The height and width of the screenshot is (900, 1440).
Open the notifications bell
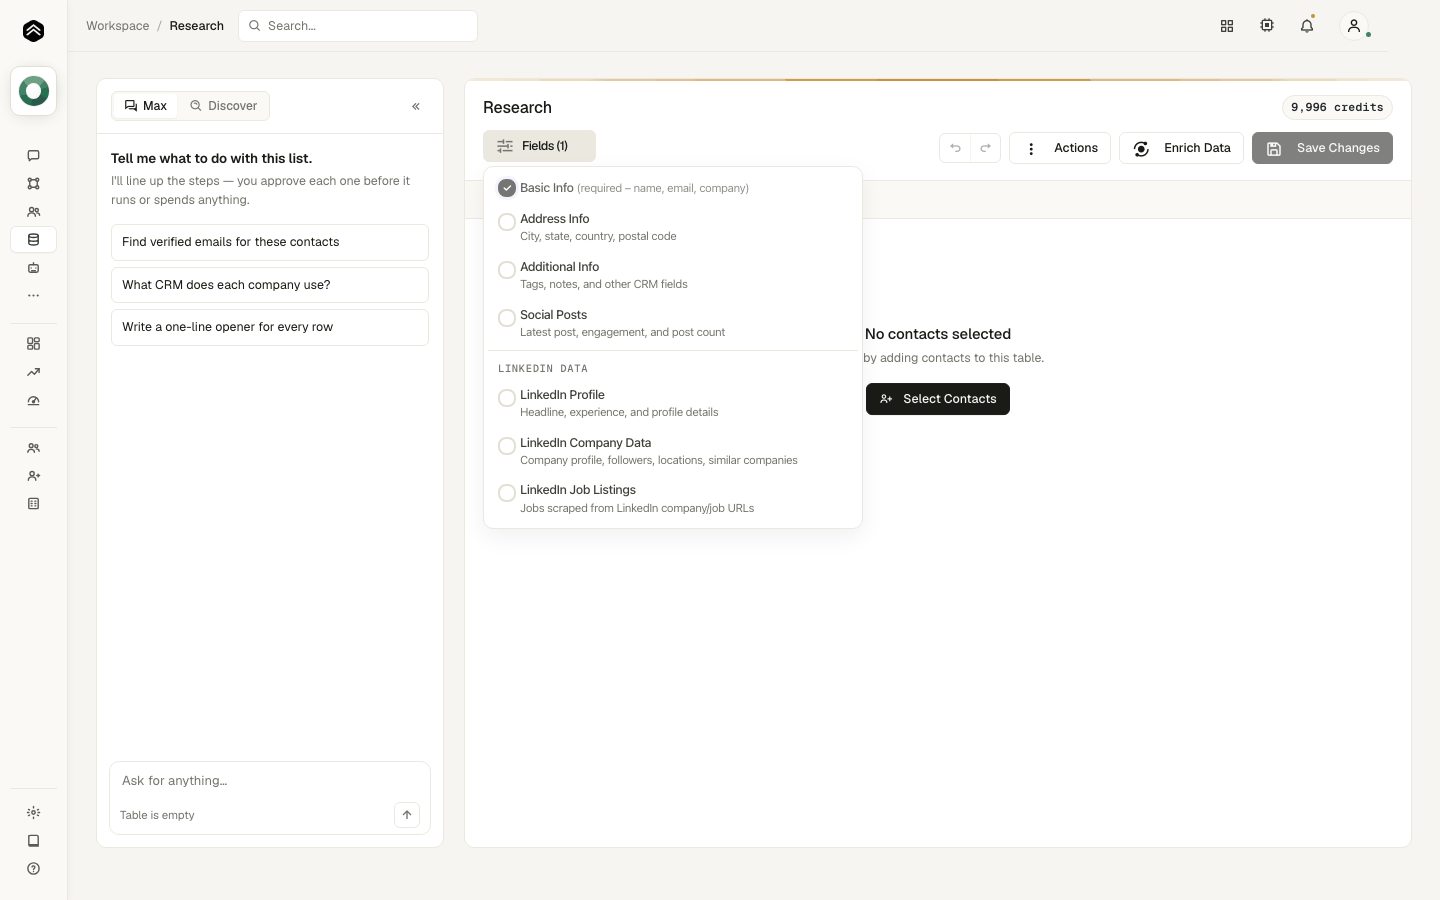pos(1307,26)
